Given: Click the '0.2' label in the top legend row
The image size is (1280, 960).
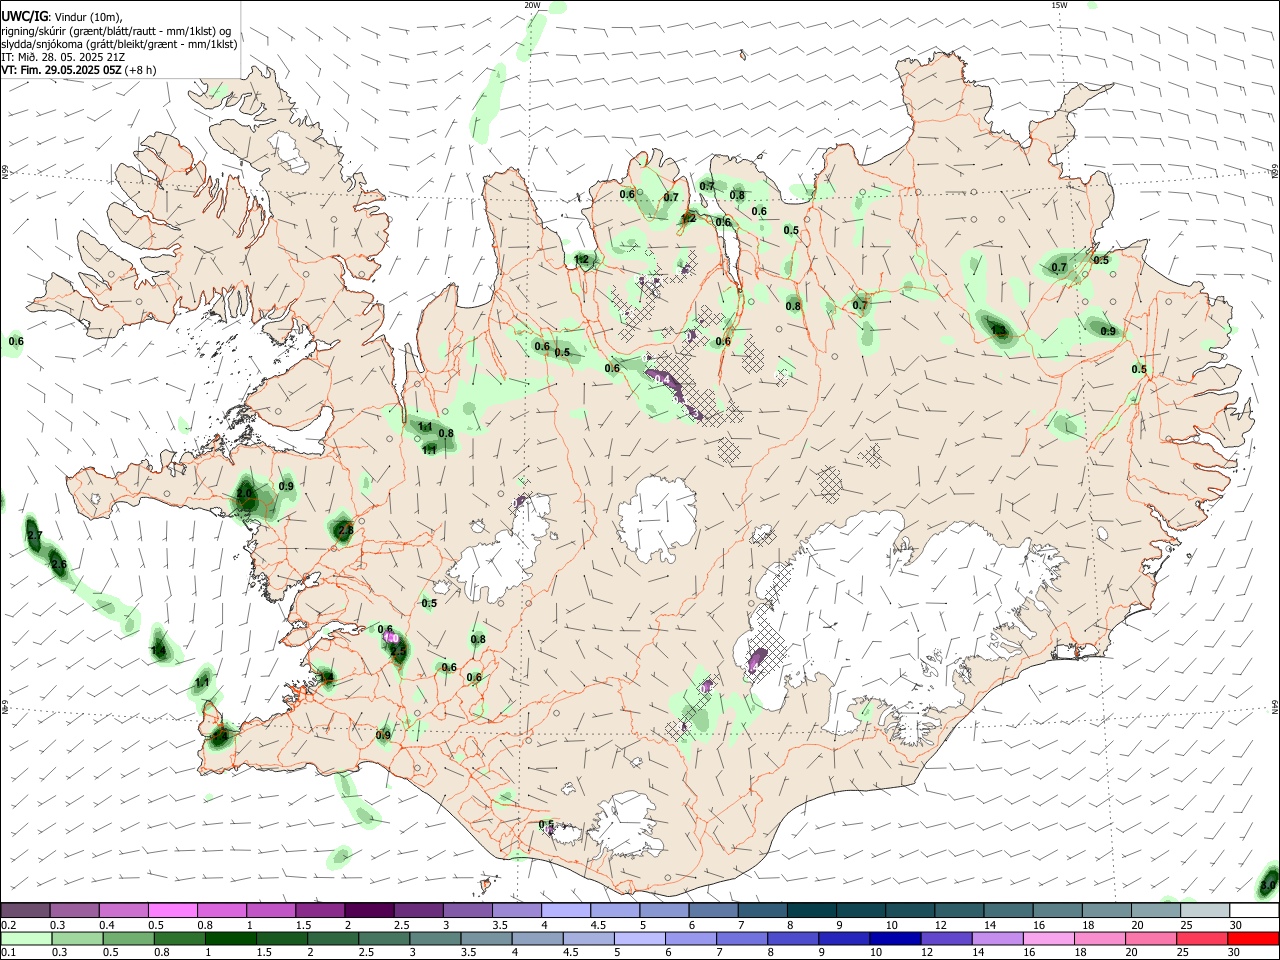Looking at the screenshot, I should [8, 925].
